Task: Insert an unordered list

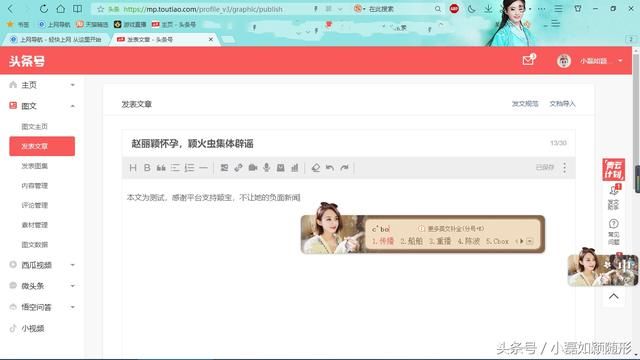Action: coord(175,168)
